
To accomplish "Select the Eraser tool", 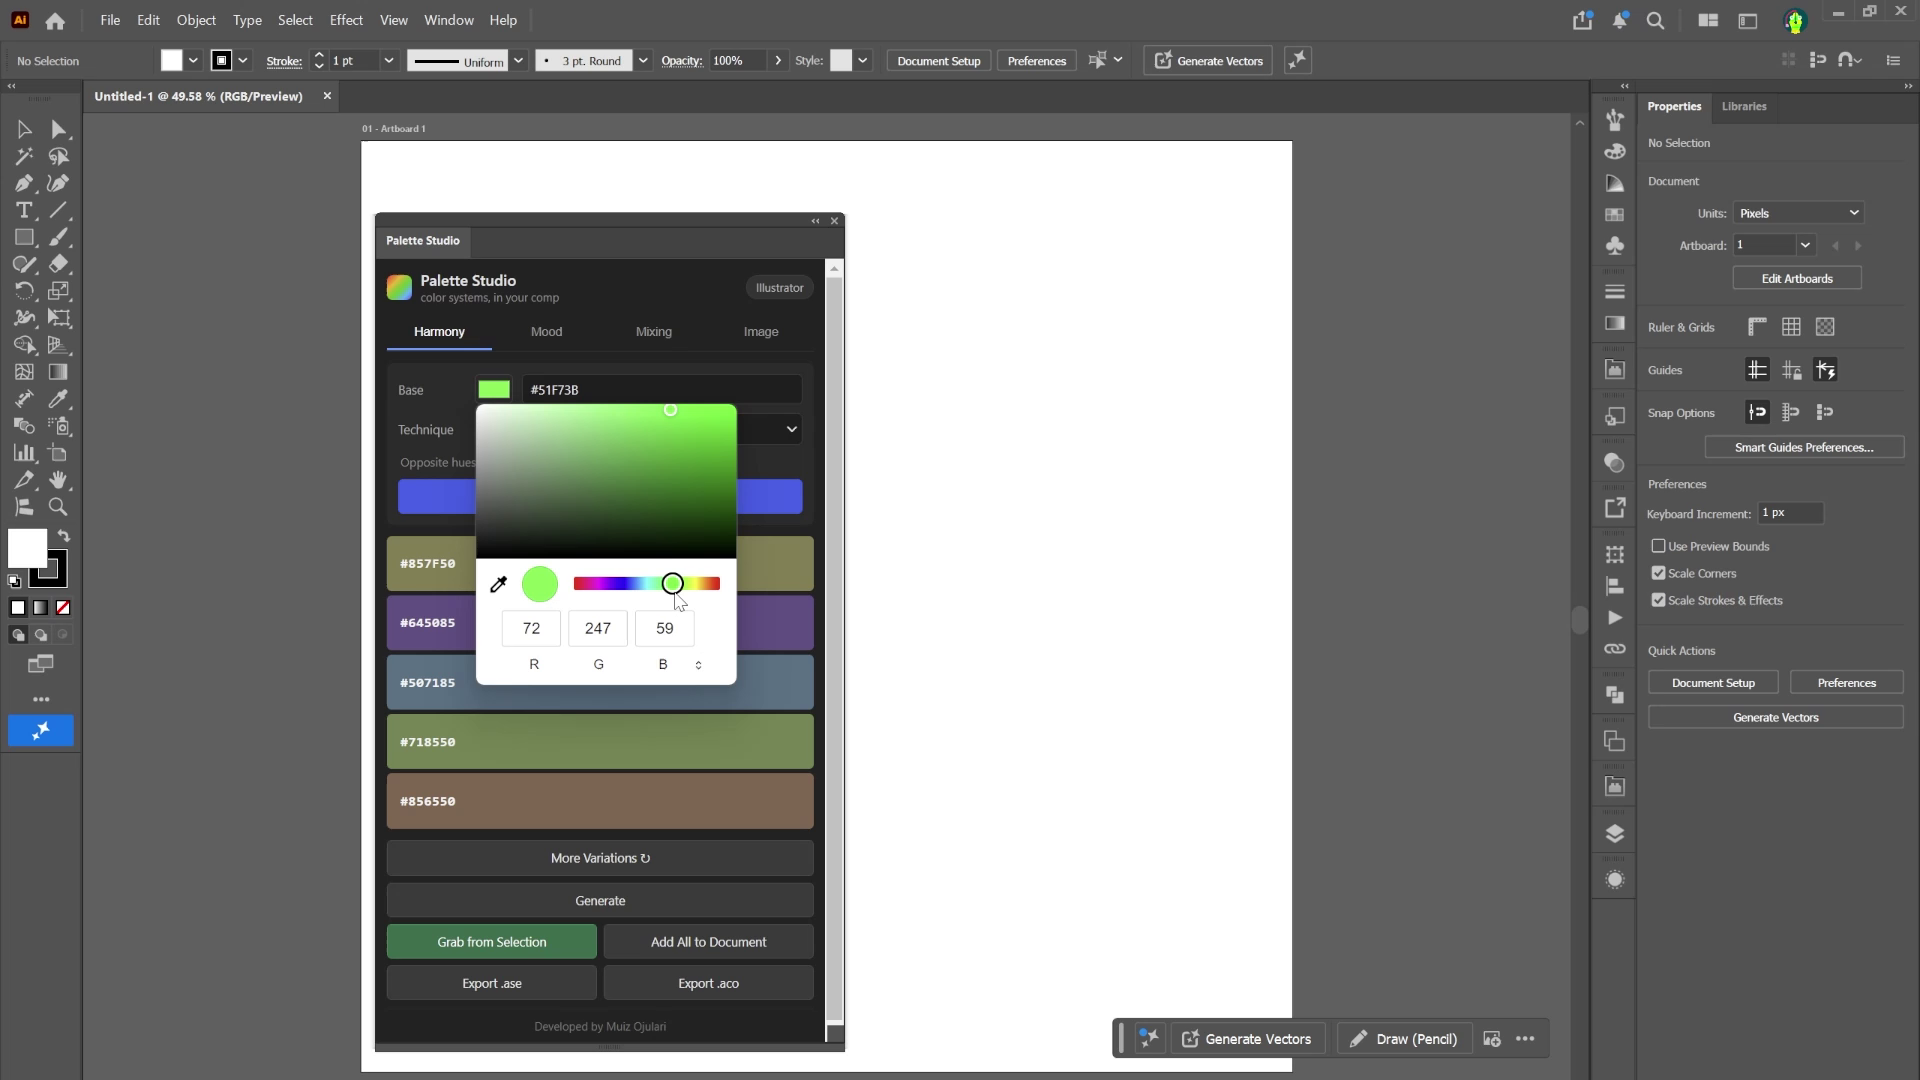I will (58, 264).
